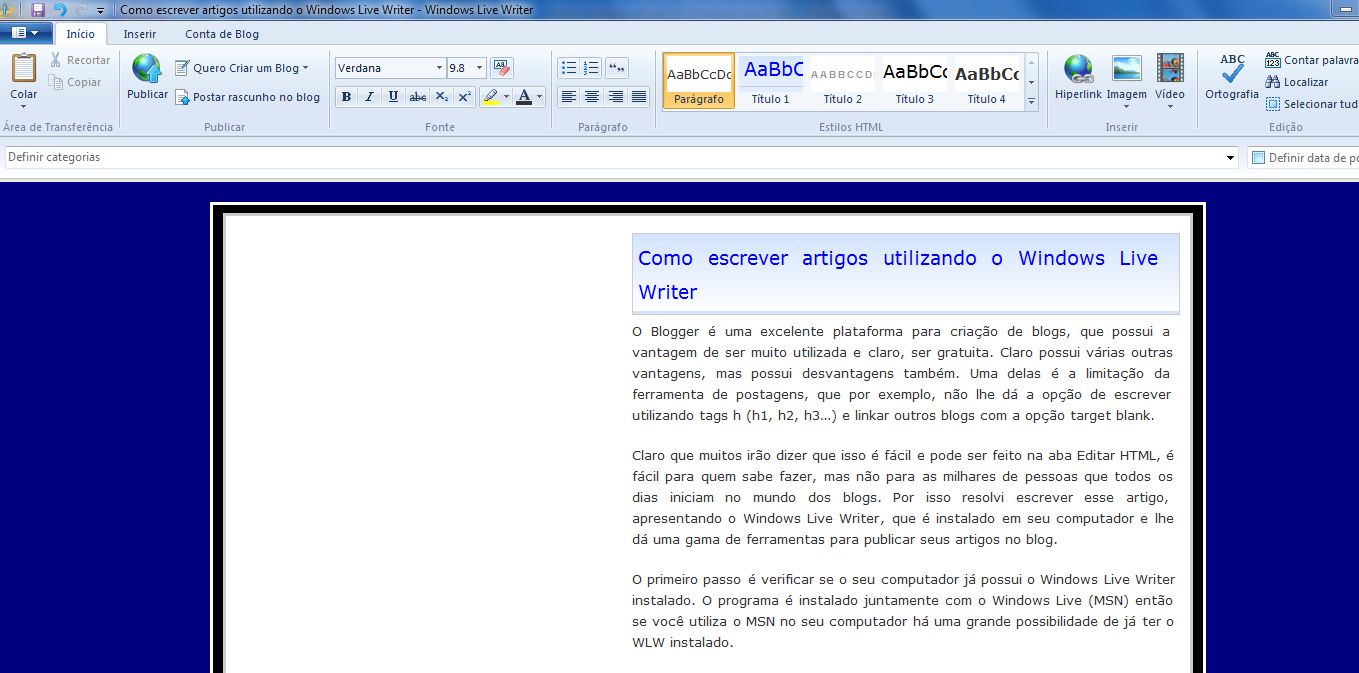Select the Parágrafo HTML style
This screenshot has width=1359, height=673.
pyautogui.click(x=699, y=81)
